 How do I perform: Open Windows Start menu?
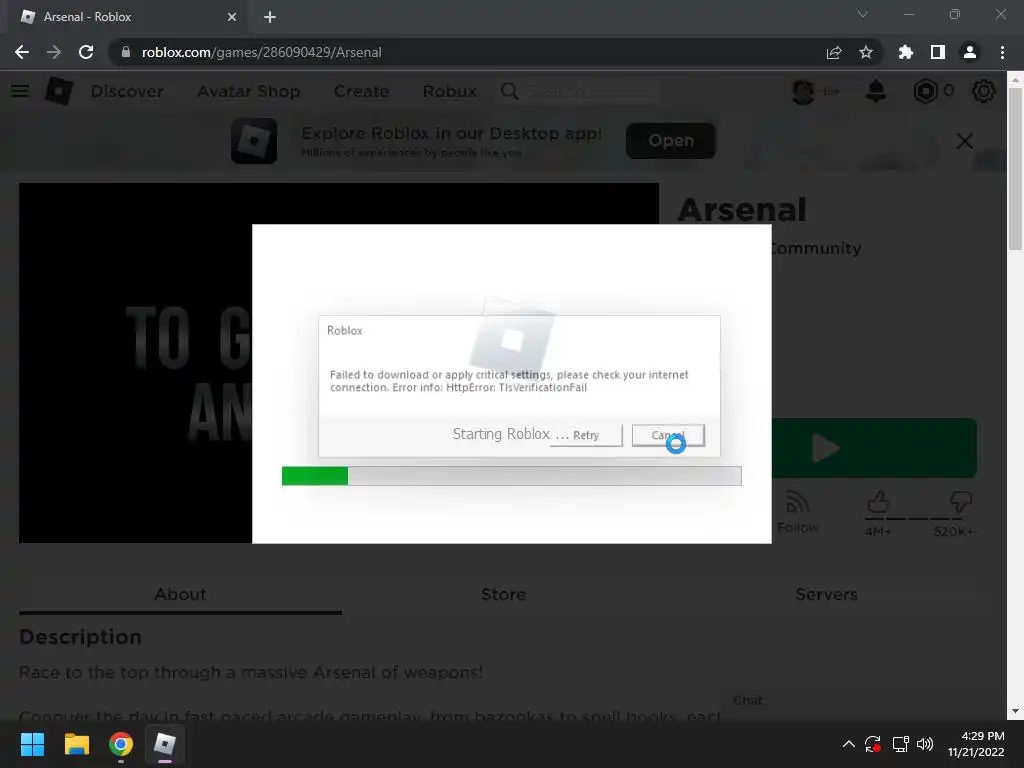click(32, 744)
